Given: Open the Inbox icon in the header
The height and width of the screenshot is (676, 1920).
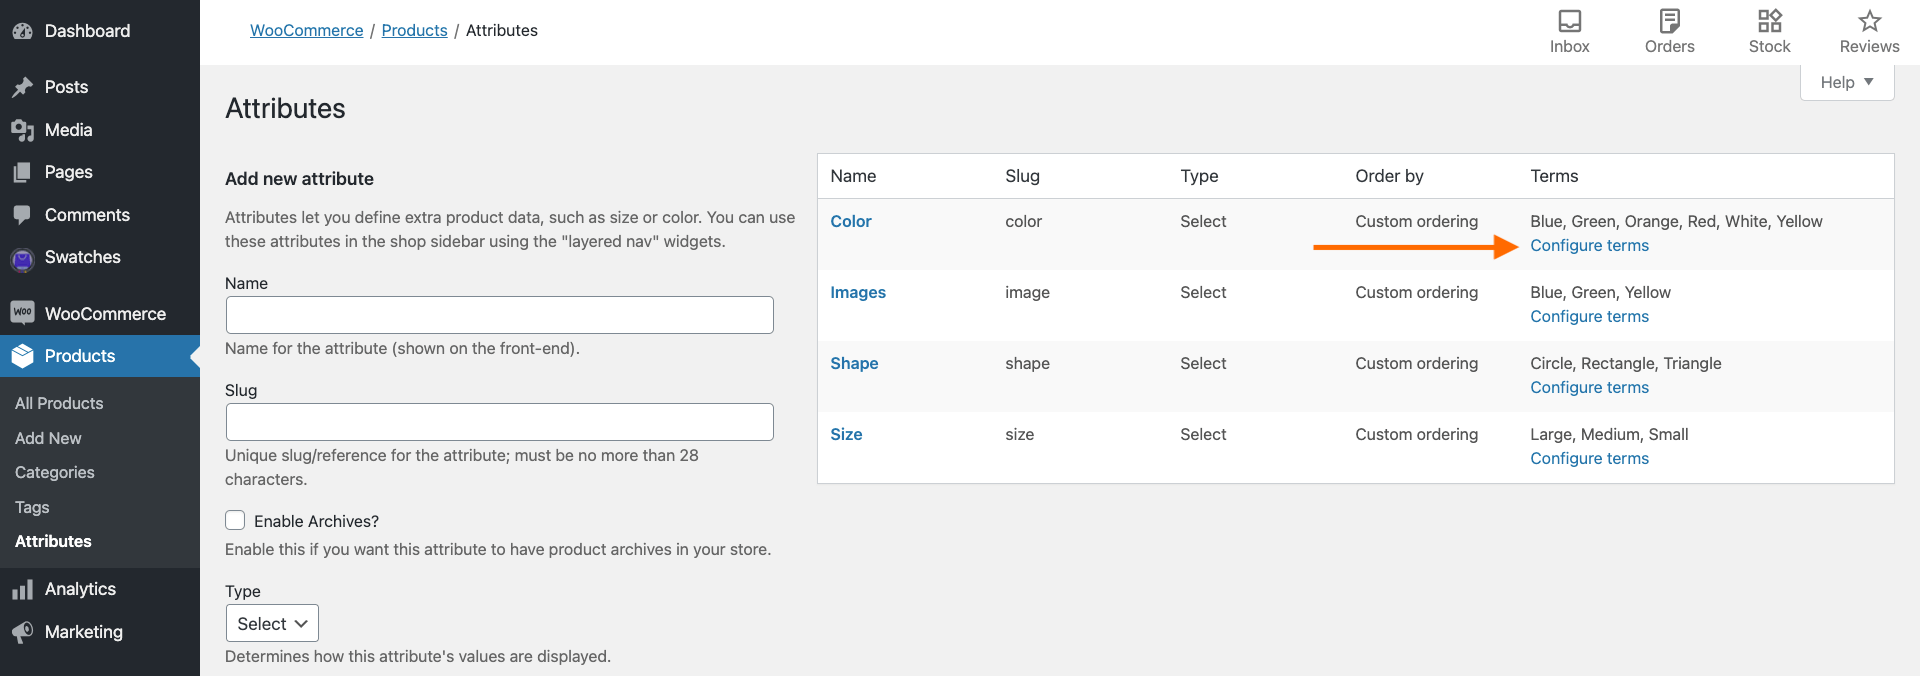Looking at the screenshot, I should click(x=1569, y=21).
